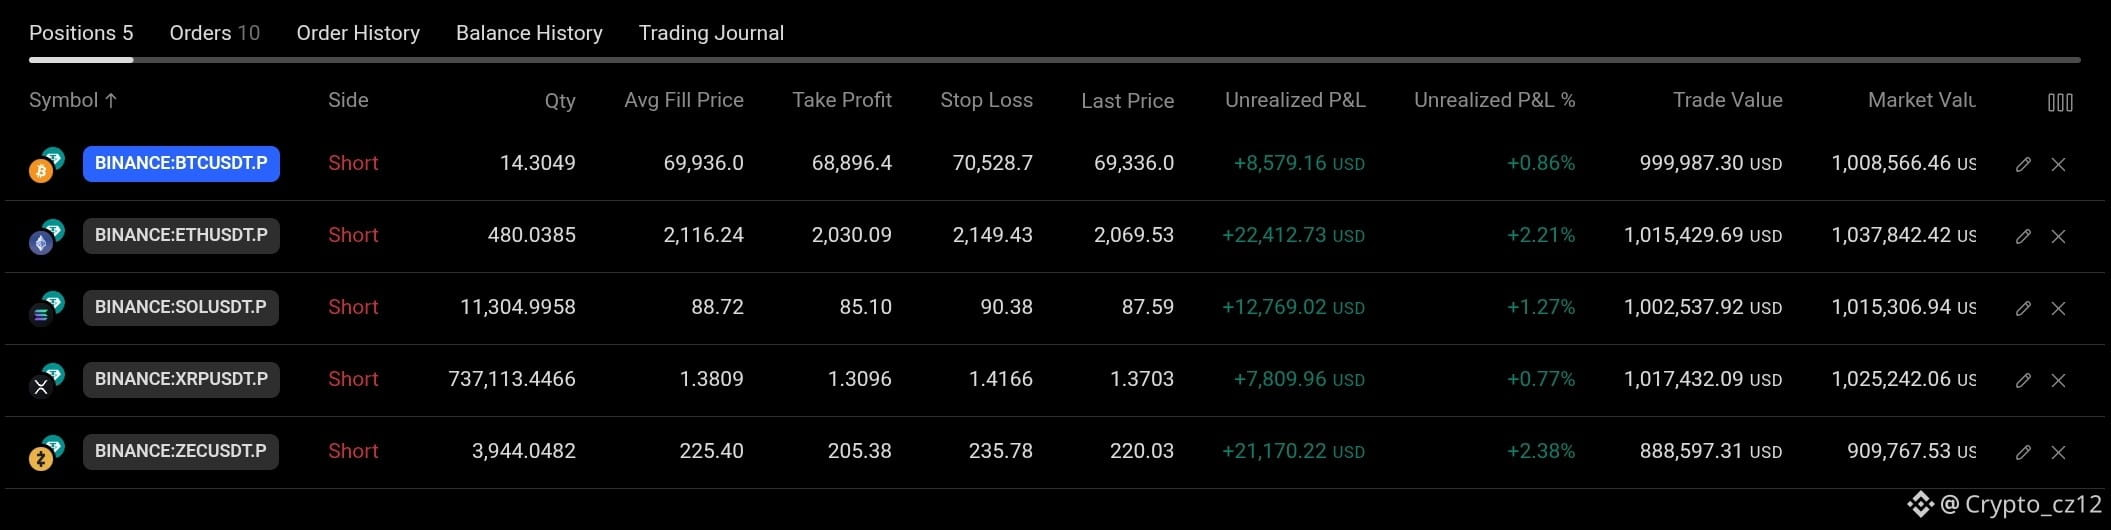Edit the BTCUSDT.P position with pencil icon
This screenshot has height=530, width=2111.
click(x=2023, y=164)
